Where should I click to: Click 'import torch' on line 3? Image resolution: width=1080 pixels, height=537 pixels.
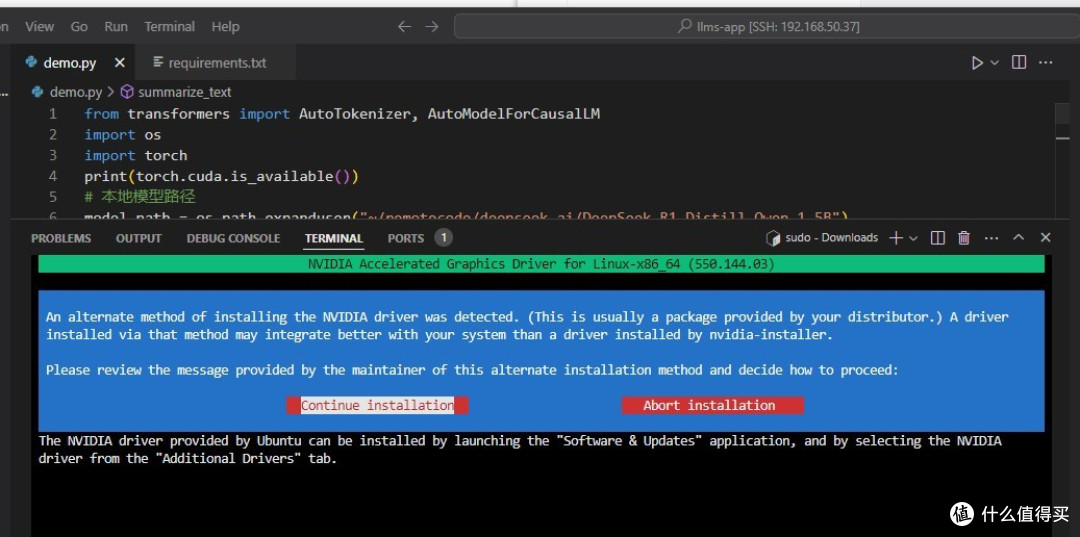136,156
